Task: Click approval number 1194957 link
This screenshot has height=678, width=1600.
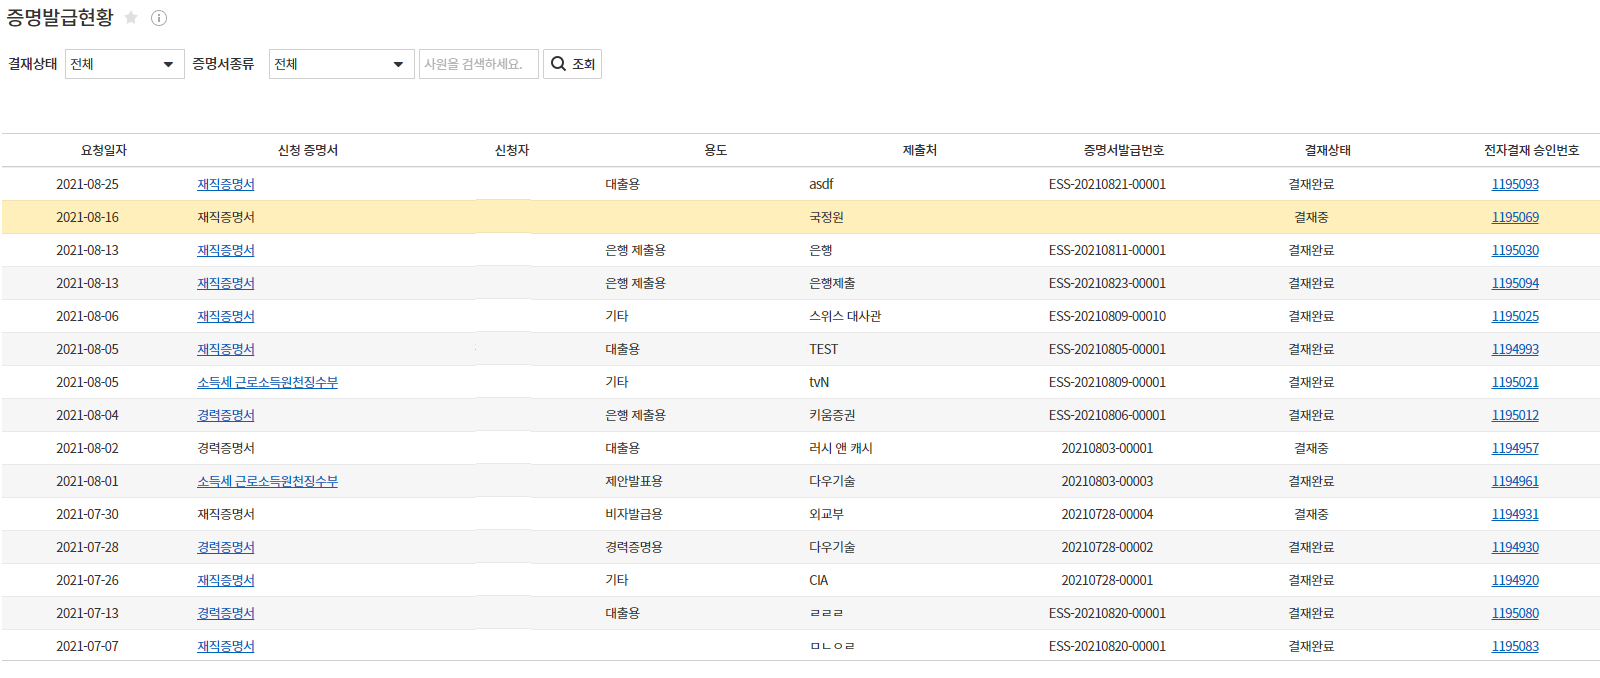Action: pos(1514,448)
